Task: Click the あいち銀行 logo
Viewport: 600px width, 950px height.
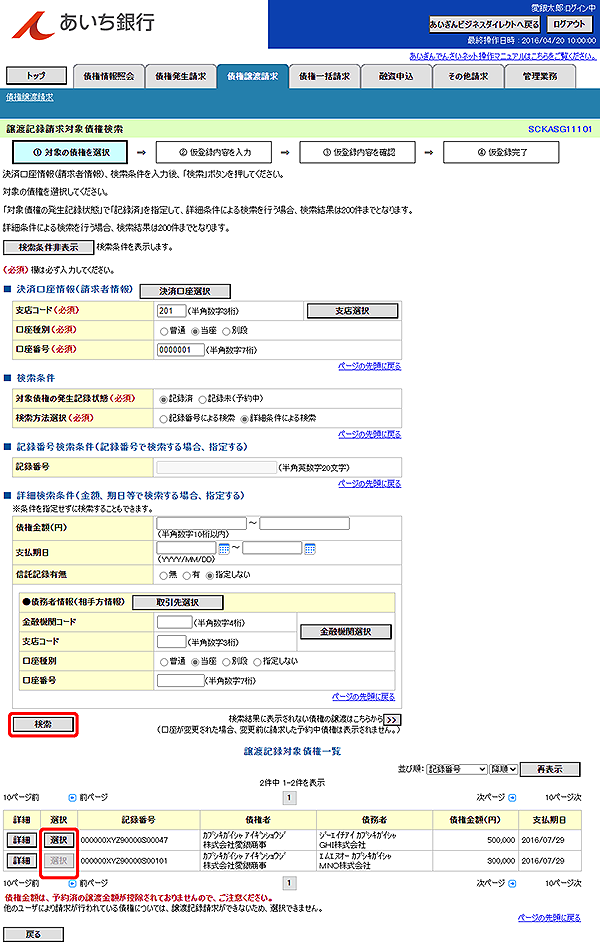Action: 84,24
